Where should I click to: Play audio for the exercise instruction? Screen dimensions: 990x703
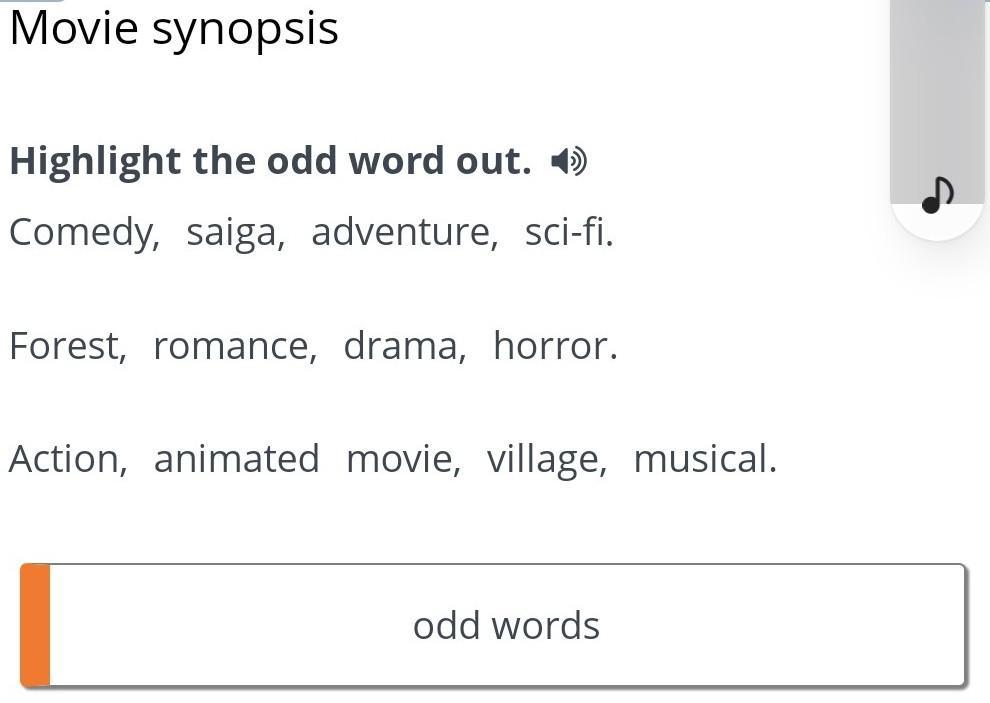click(x=569, y=161)
